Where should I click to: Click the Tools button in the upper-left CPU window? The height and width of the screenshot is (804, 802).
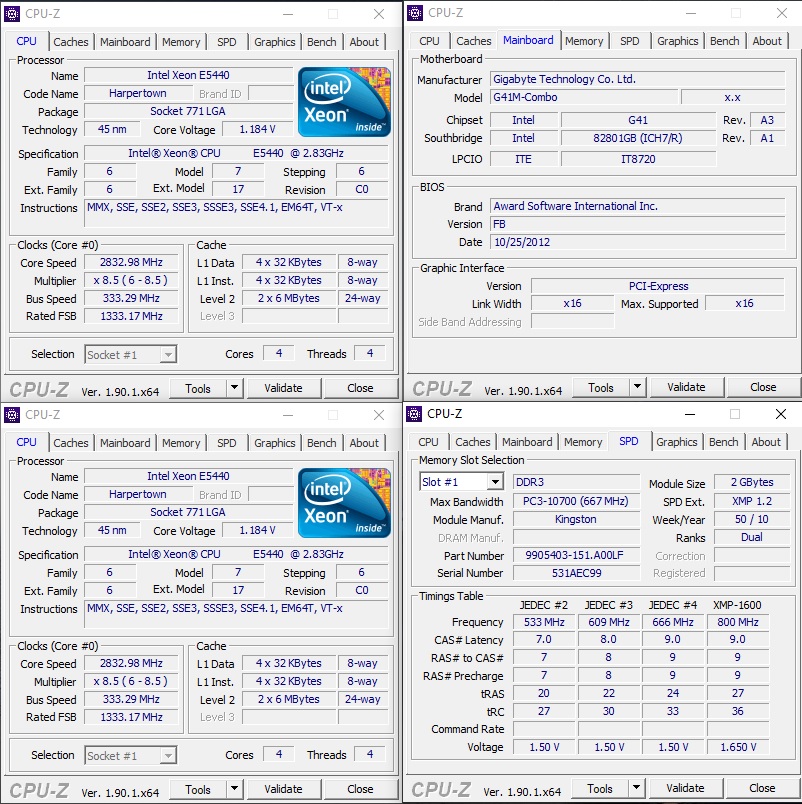pyautogui.click(x=198, y=388)
